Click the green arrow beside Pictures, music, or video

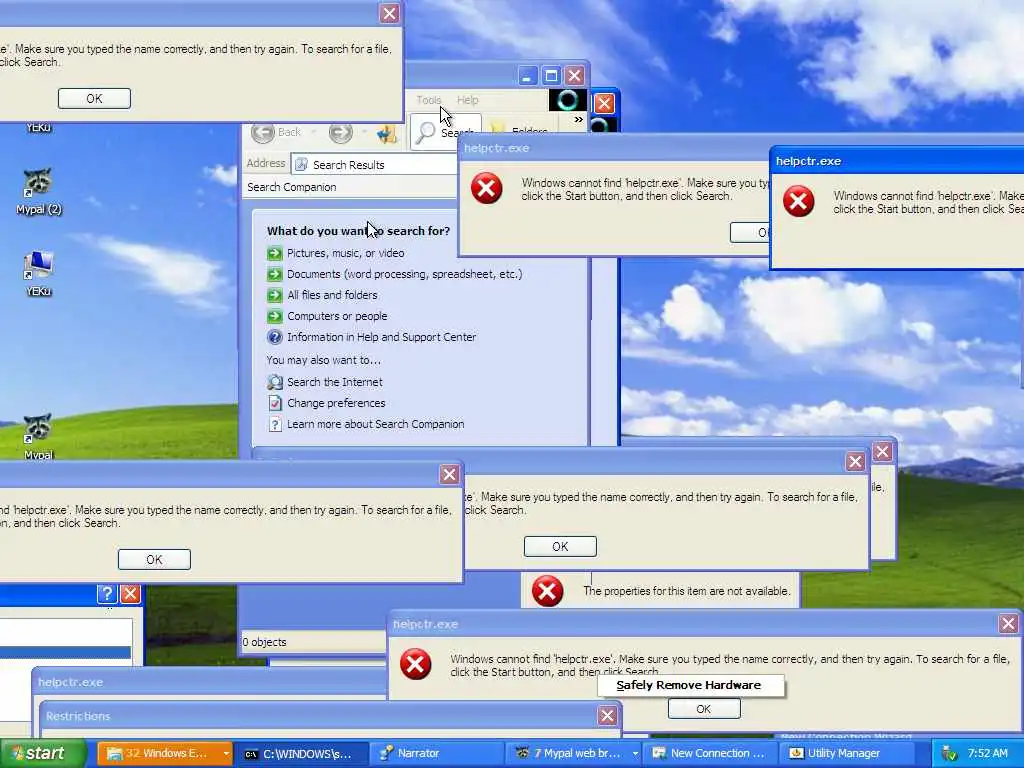click(x=275, y=253)
